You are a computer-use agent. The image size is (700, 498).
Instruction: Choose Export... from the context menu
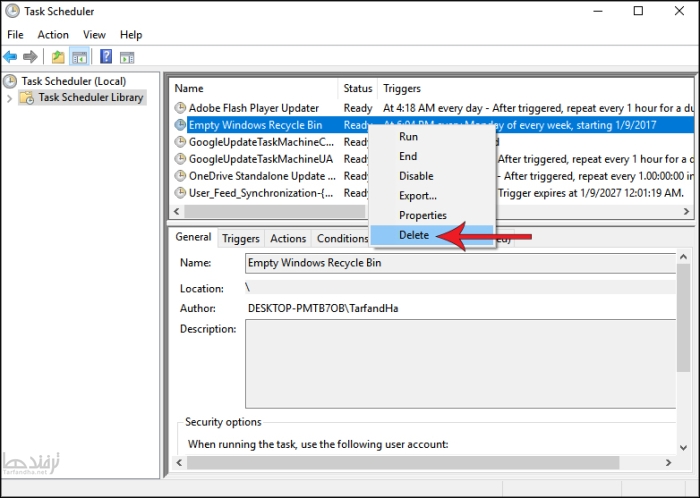click(x=432, y=195)
